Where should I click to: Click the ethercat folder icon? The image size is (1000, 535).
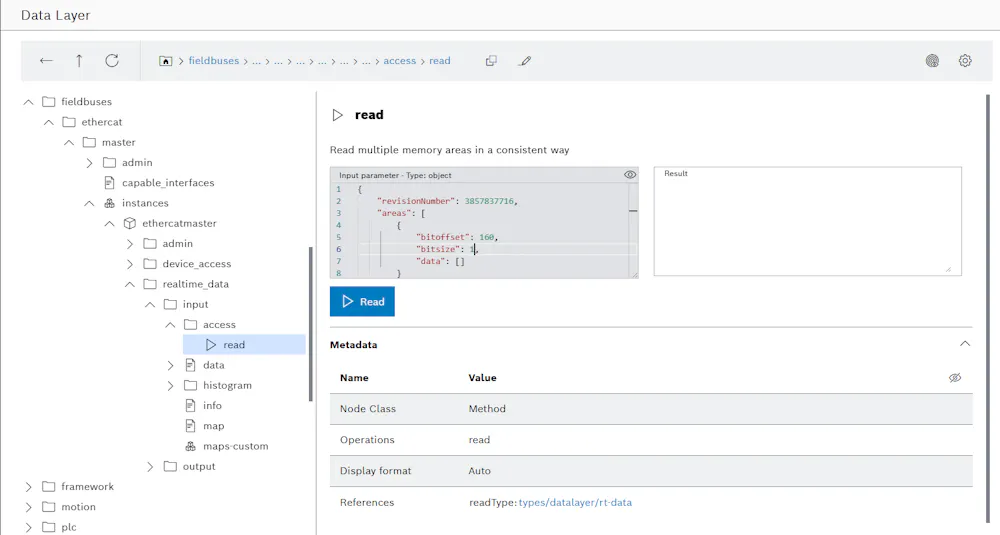[69, 122]
